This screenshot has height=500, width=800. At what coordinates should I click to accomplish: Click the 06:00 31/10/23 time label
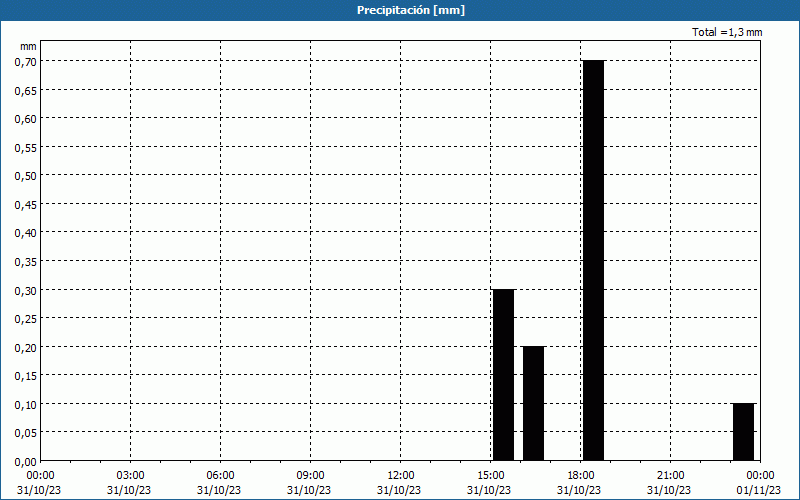point(219,483)
